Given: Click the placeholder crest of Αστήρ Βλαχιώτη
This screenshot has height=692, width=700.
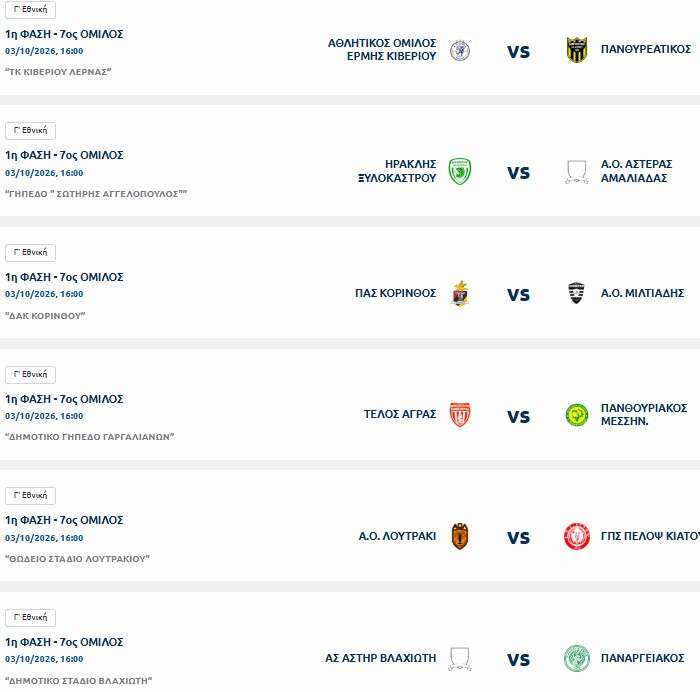Looking at the screenshot, I should coord(460,659).
